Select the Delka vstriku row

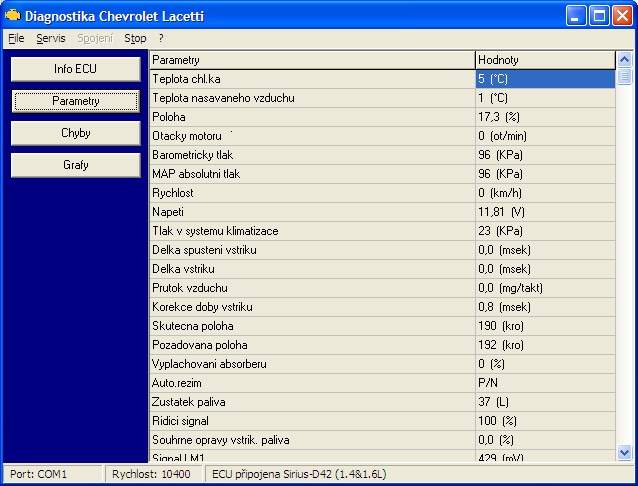tap(382, 269)
